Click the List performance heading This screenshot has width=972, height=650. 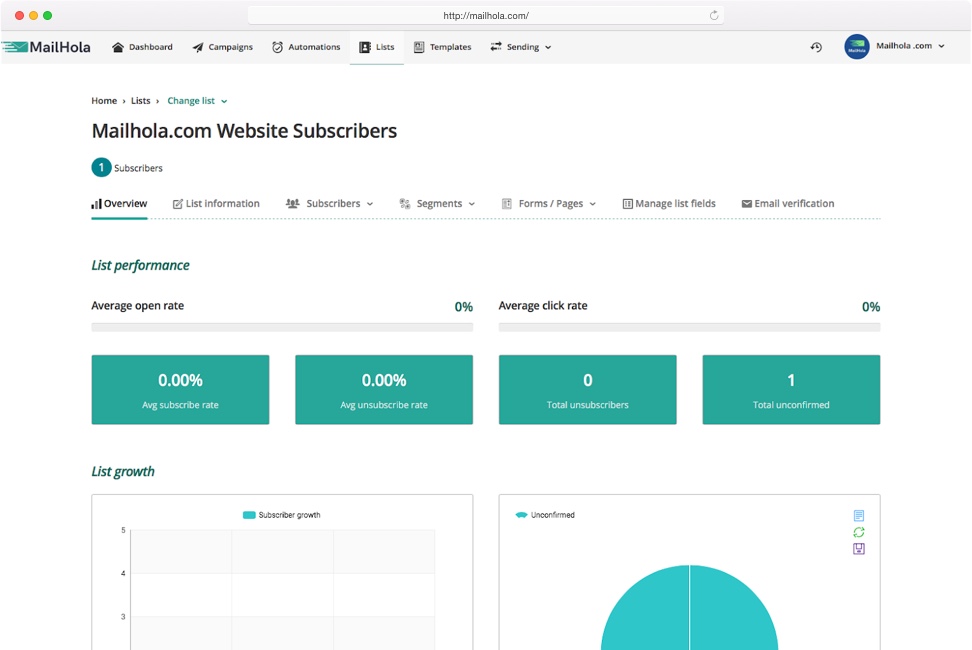141,265
